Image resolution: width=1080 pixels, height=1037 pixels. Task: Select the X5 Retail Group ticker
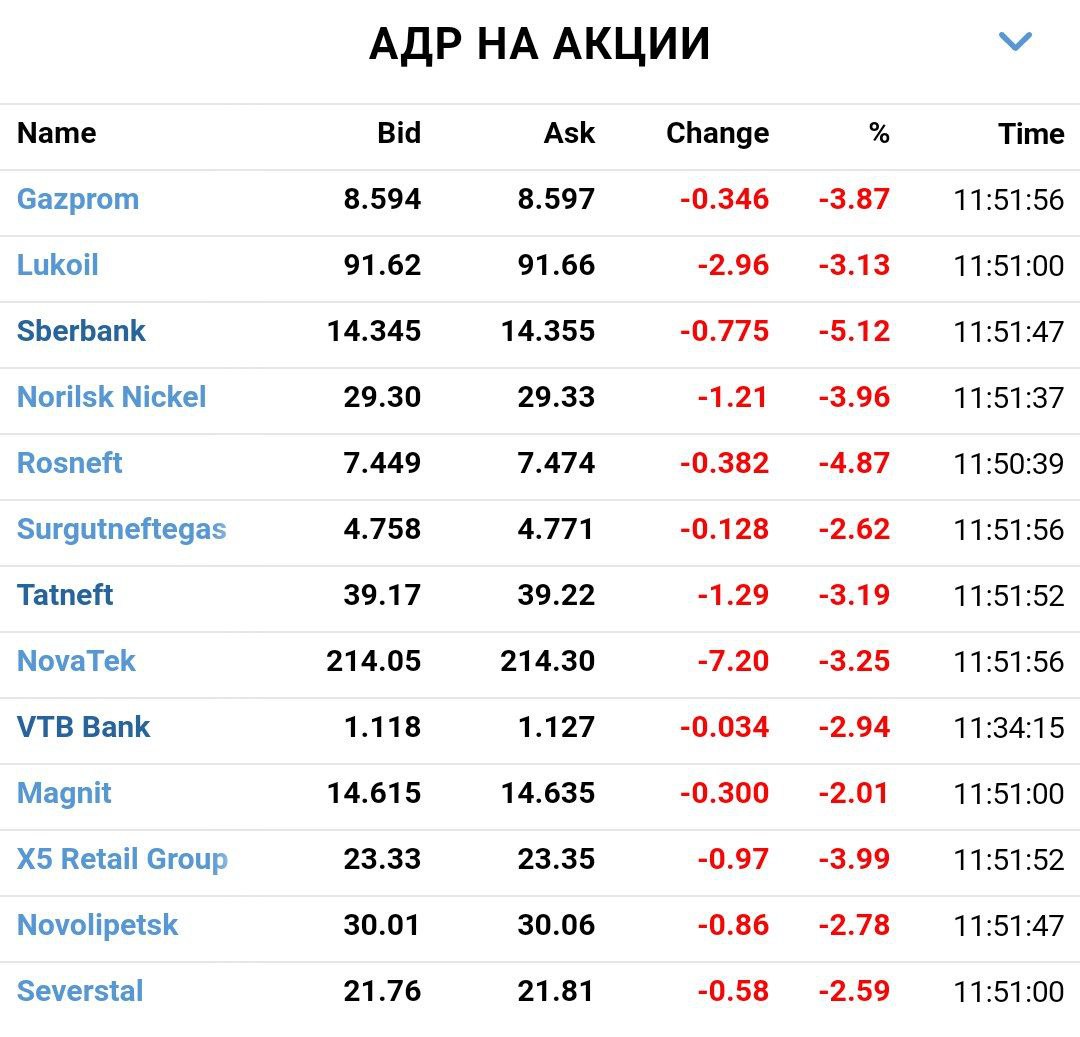click(123, 859)
